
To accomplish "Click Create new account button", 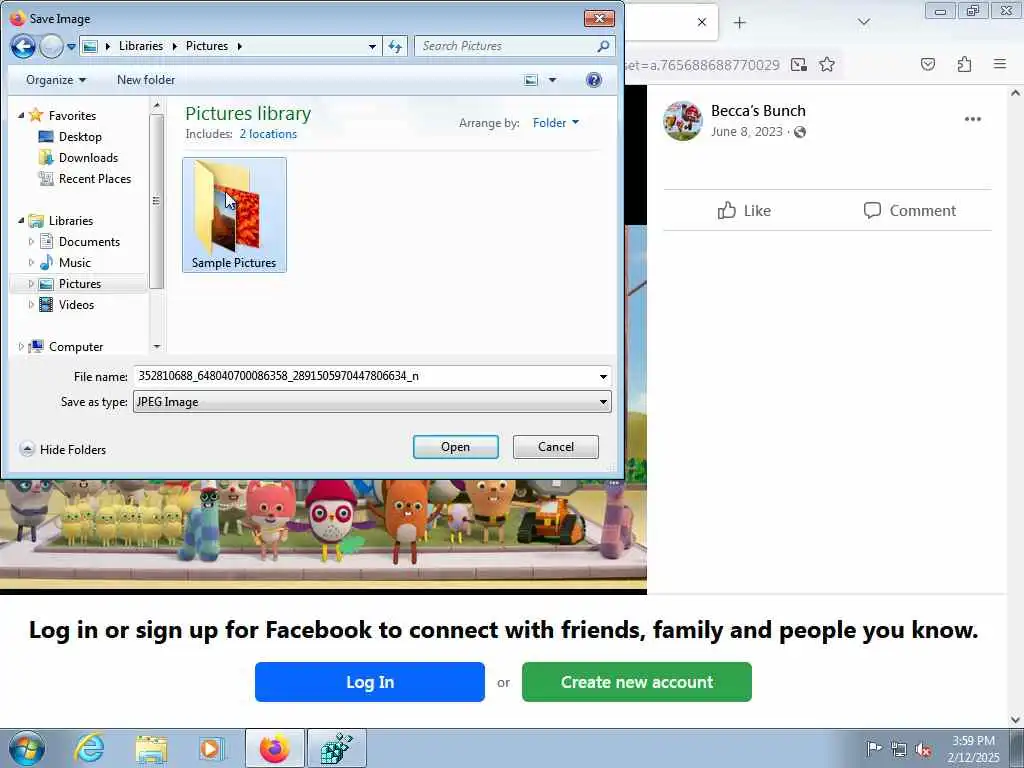I will click(637, 682).
